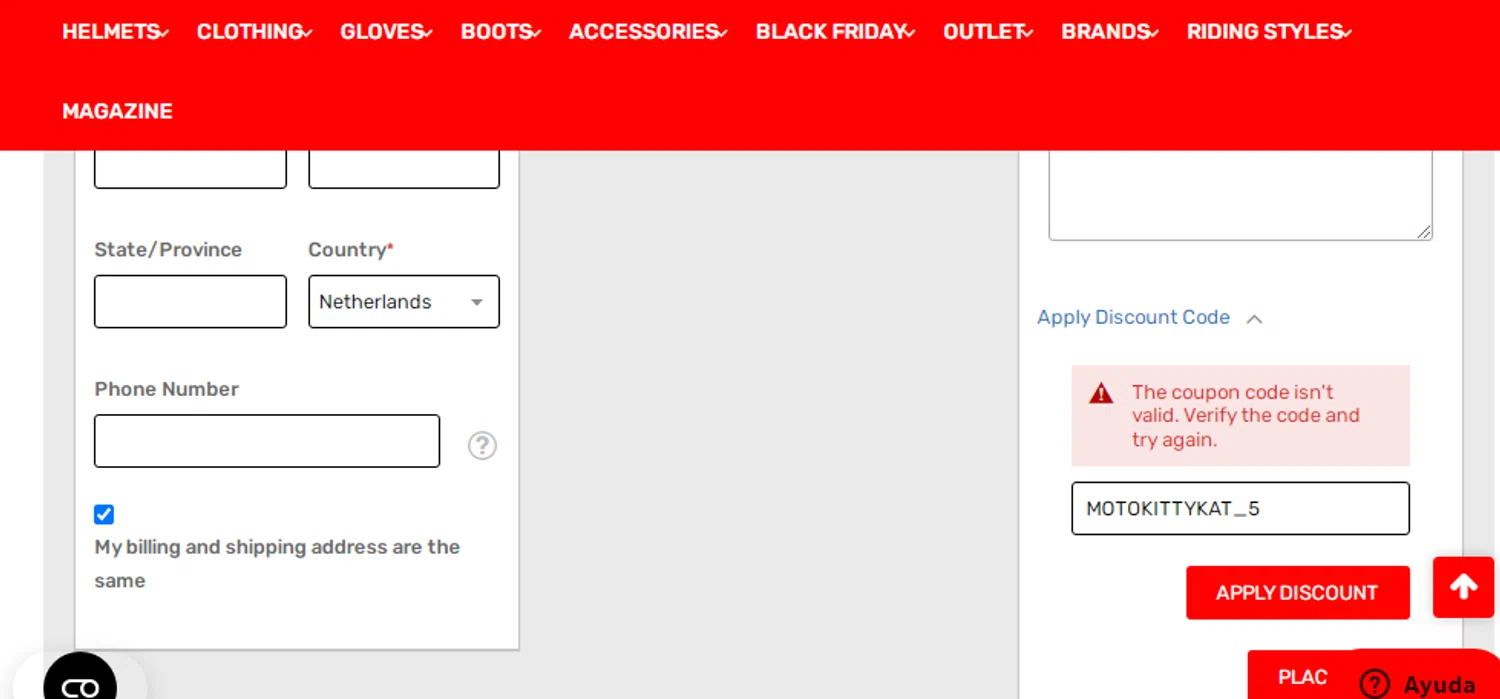Collapse the Apply Discount Code section
Screen dimensions: 1500x699
pos(1149,317)
